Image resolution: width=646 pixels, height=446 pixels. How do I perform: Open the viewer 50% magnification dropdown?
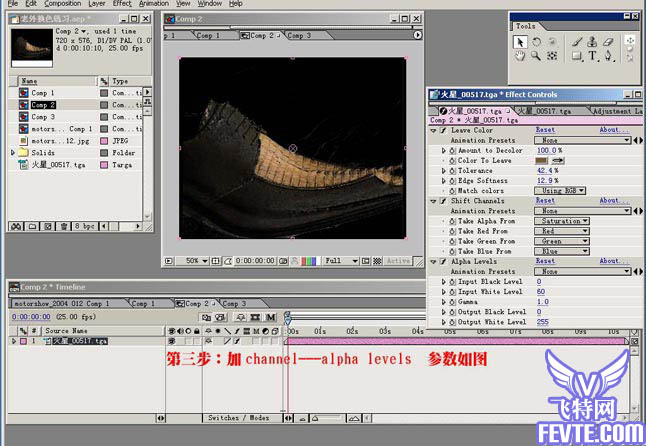pyautogui.click(x=192, y=261)
